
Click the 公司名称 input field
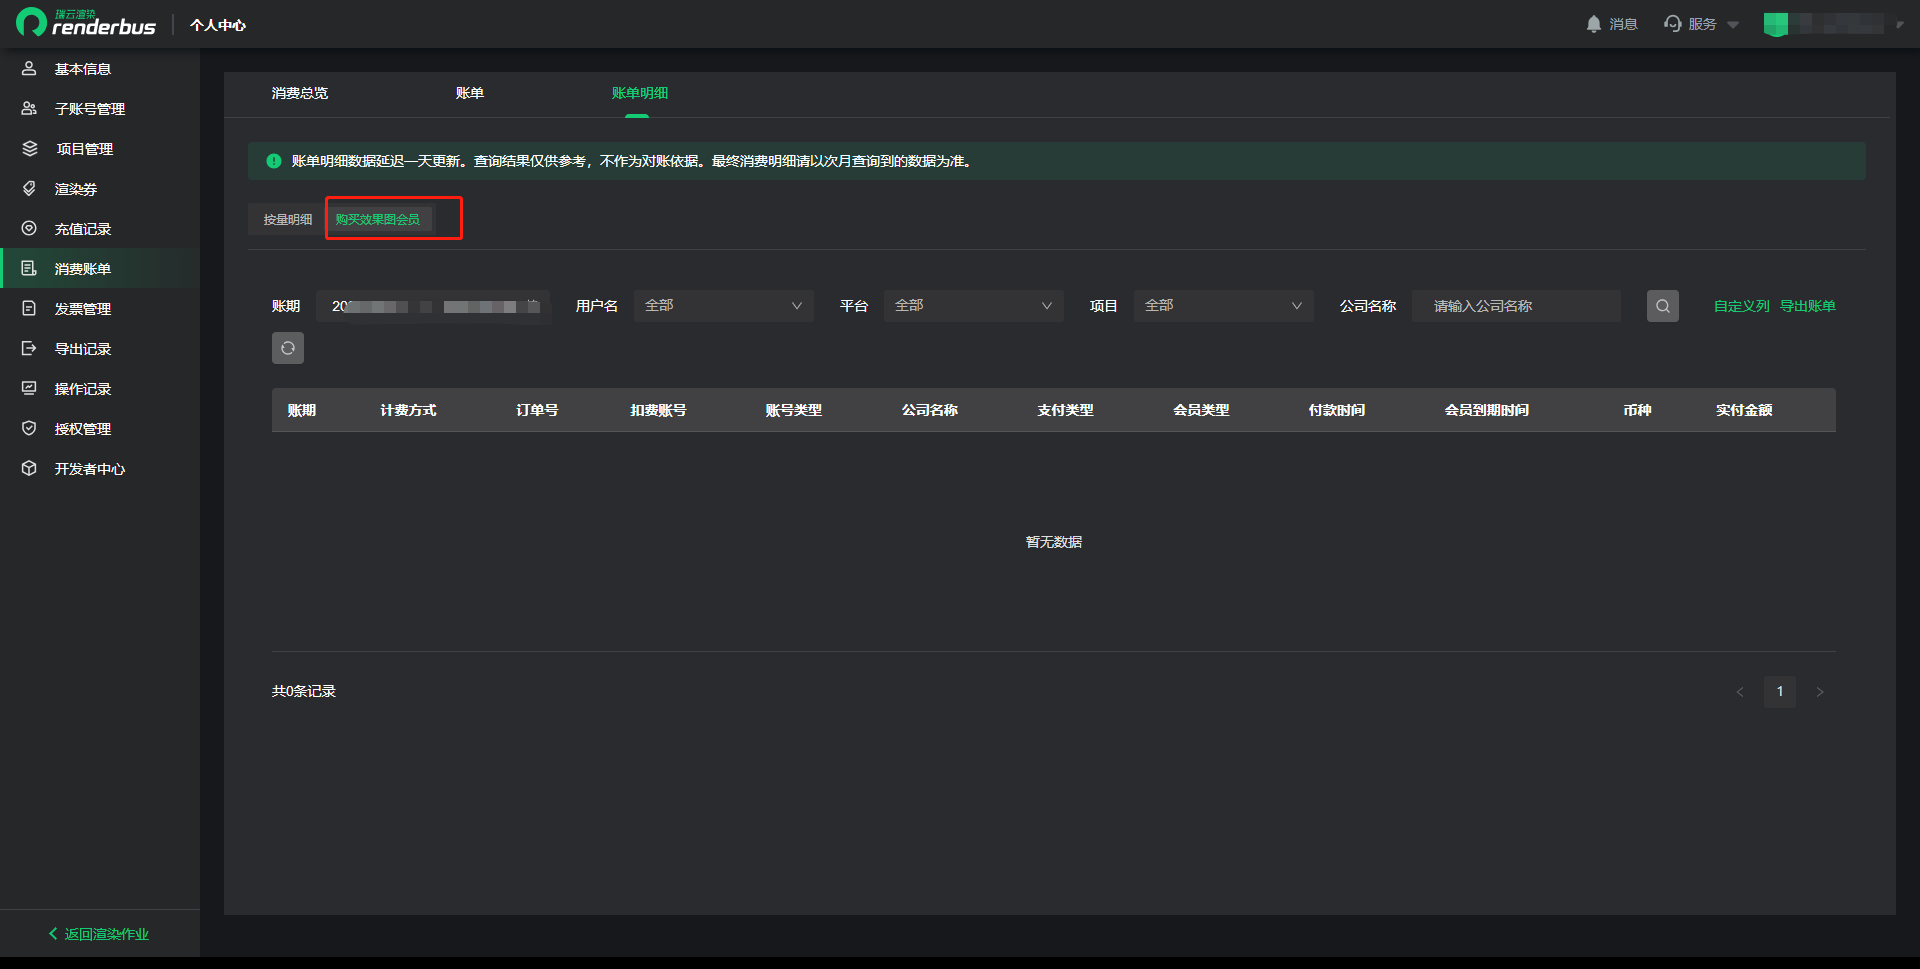click(x=1516, y=306)
